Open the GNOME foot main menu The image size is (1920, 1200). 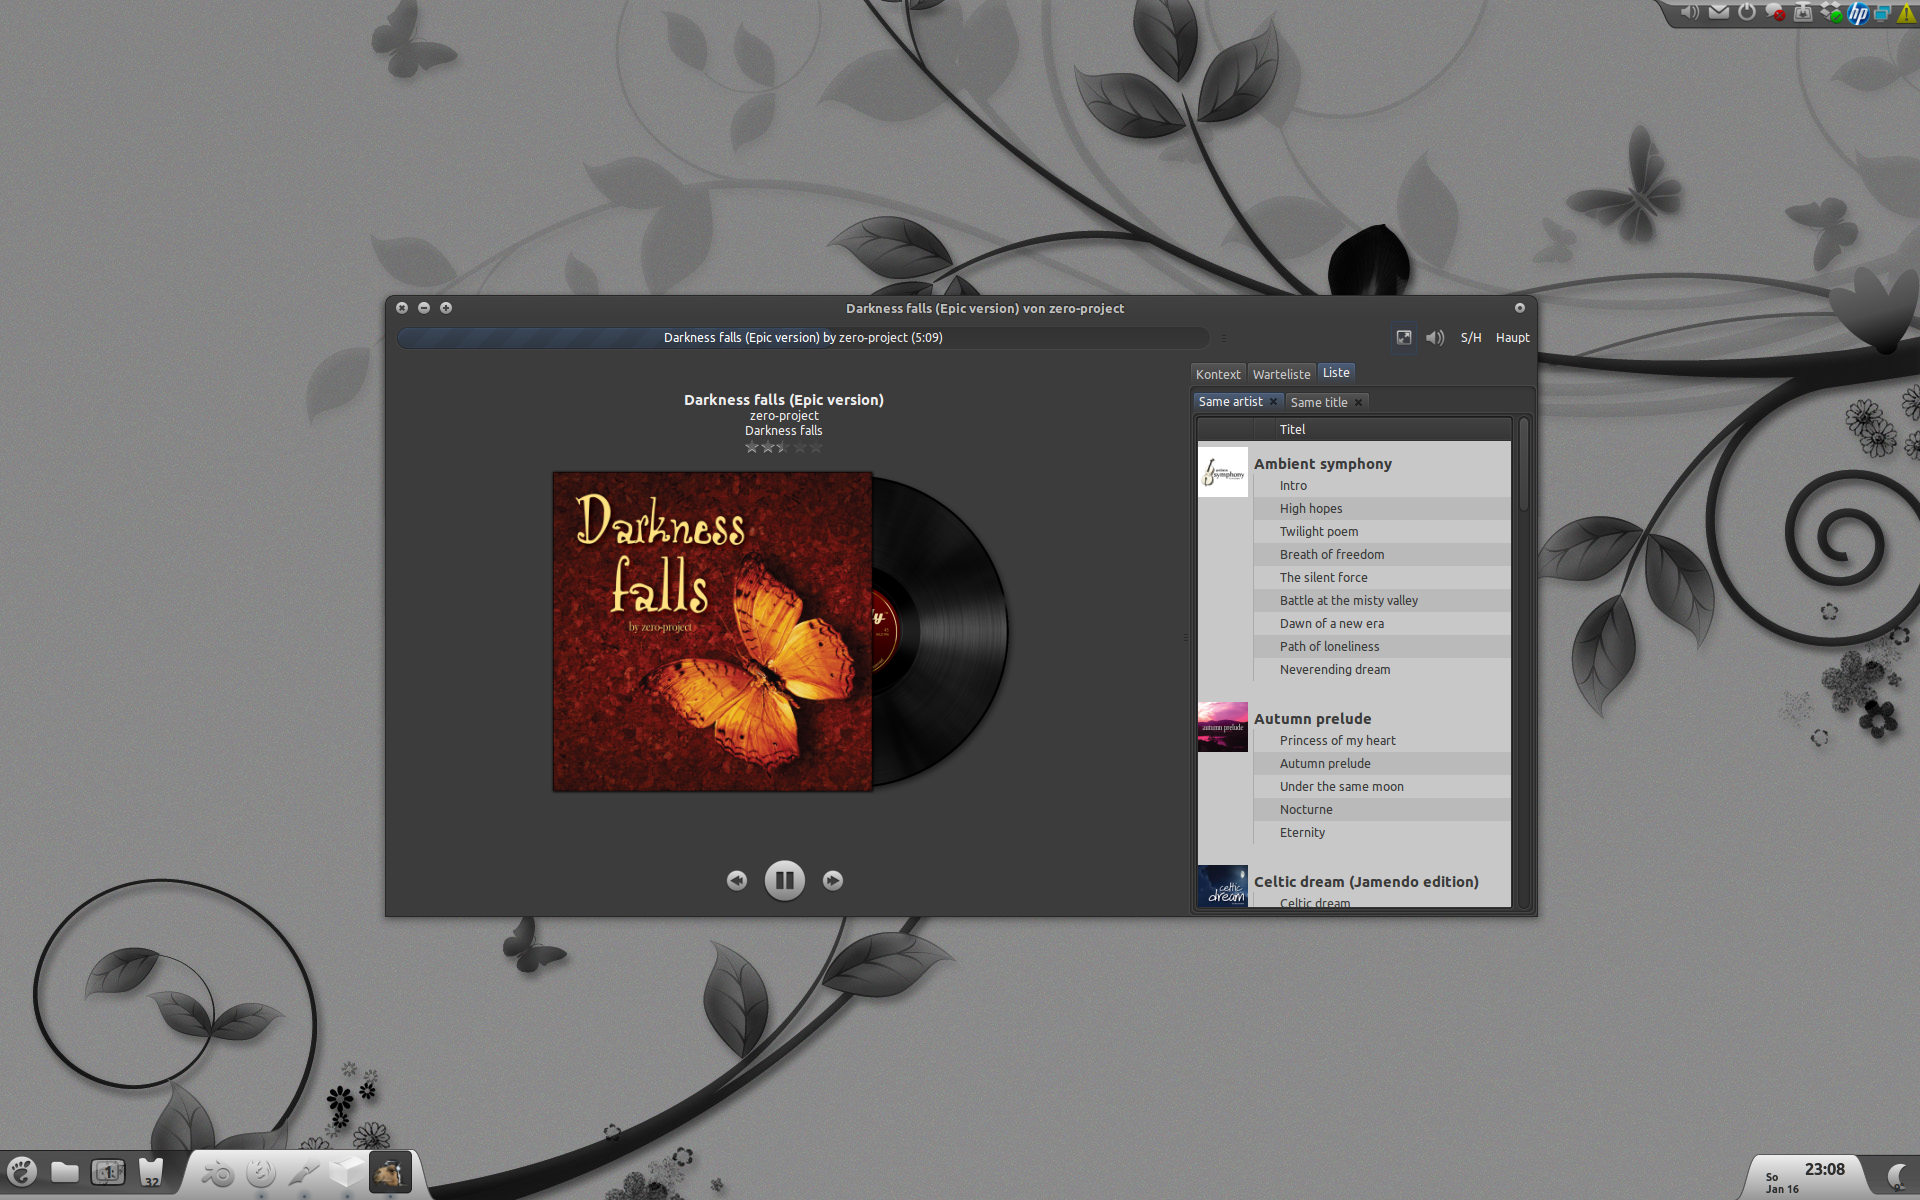pos(22,1171)
